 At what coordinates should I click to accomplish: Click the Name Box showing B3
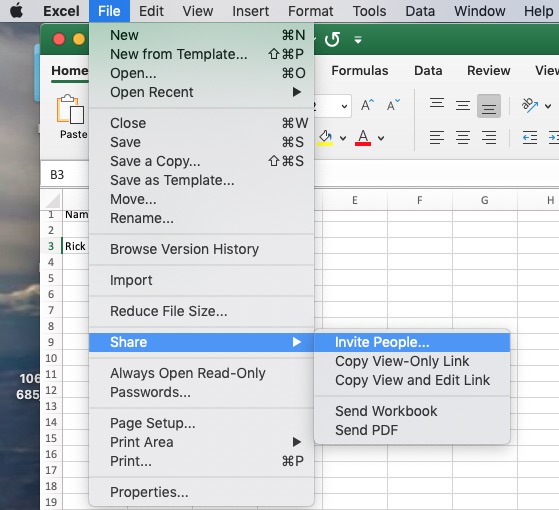tap(65, 175)
